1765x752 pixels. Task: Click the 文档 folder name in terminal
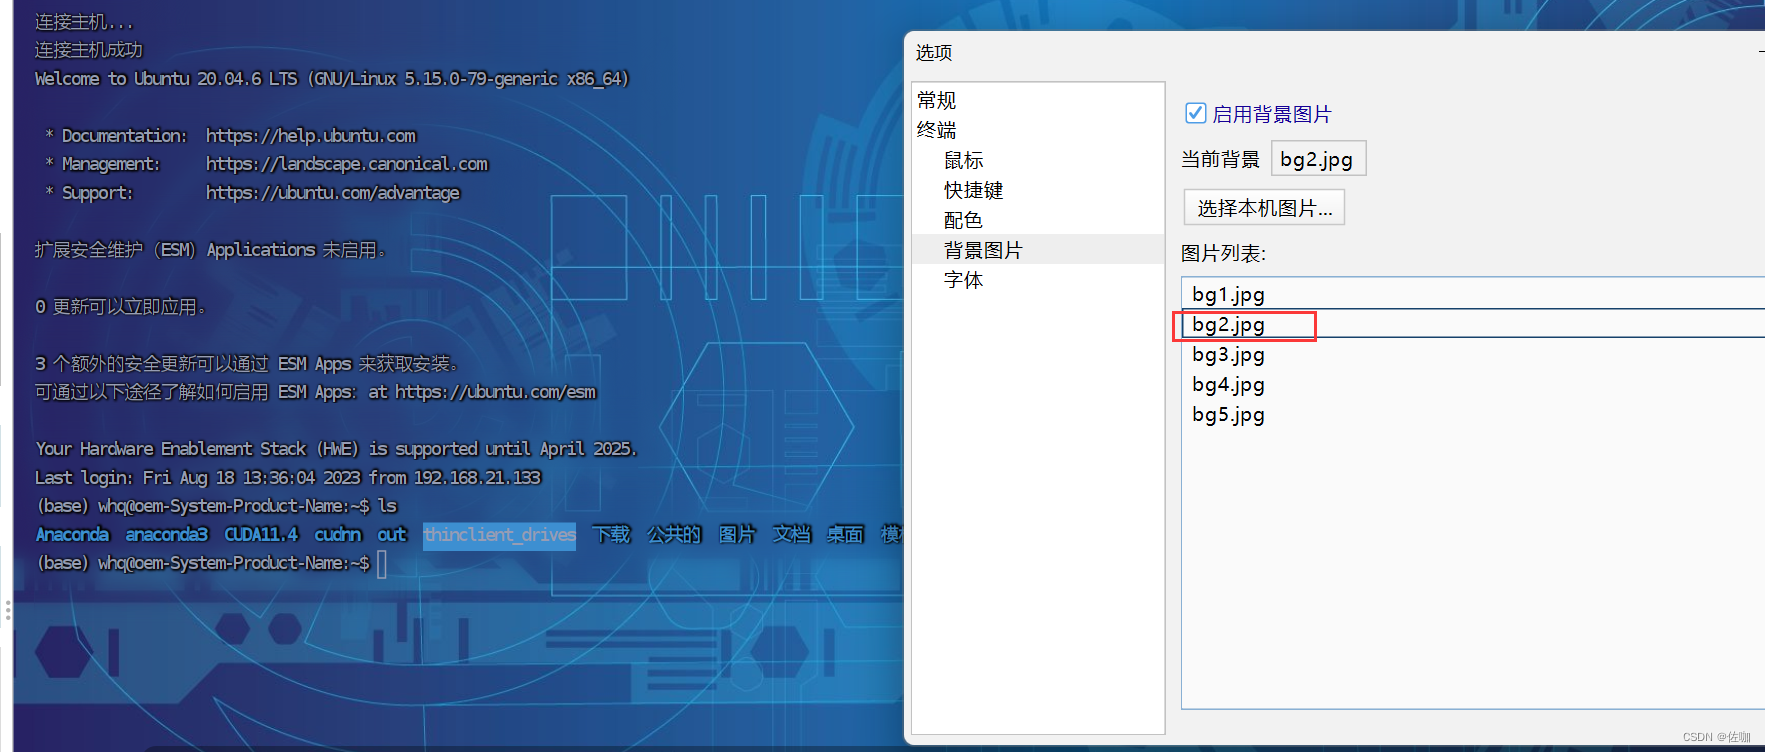[x=791, y=534]
